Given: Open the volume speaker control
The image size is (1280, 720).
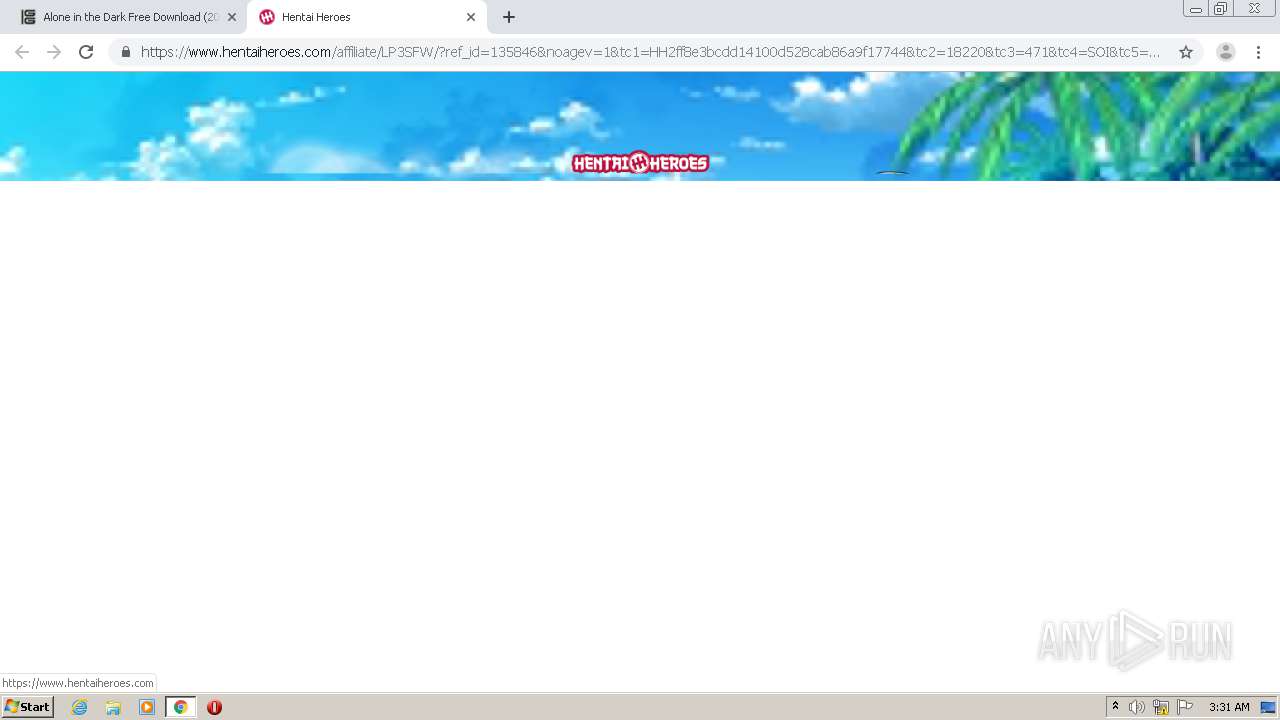Looking at the screenshot, I should click(1137, 707).
